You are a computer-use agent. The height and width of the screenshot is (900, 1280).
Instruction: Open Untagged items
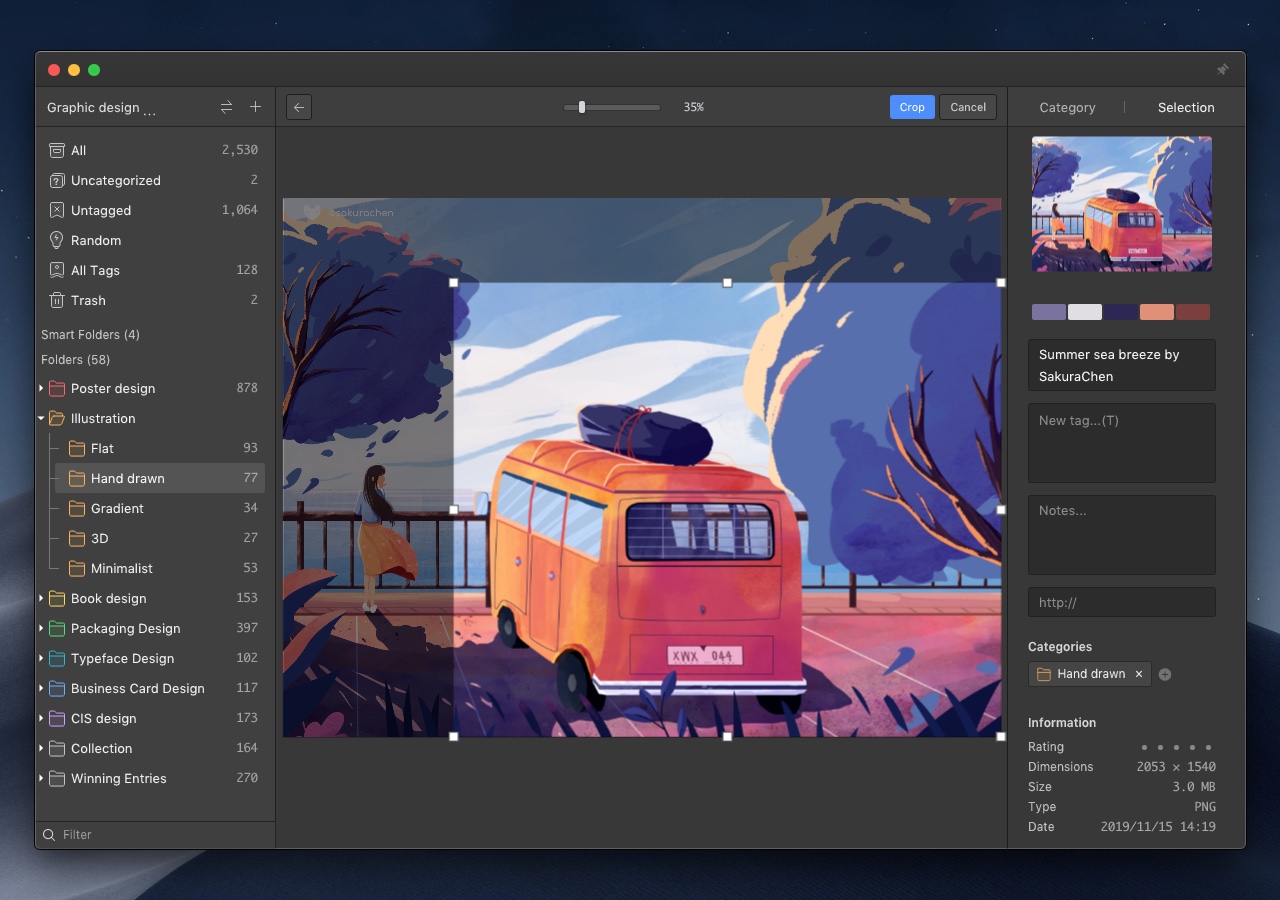tap(155, 210)
